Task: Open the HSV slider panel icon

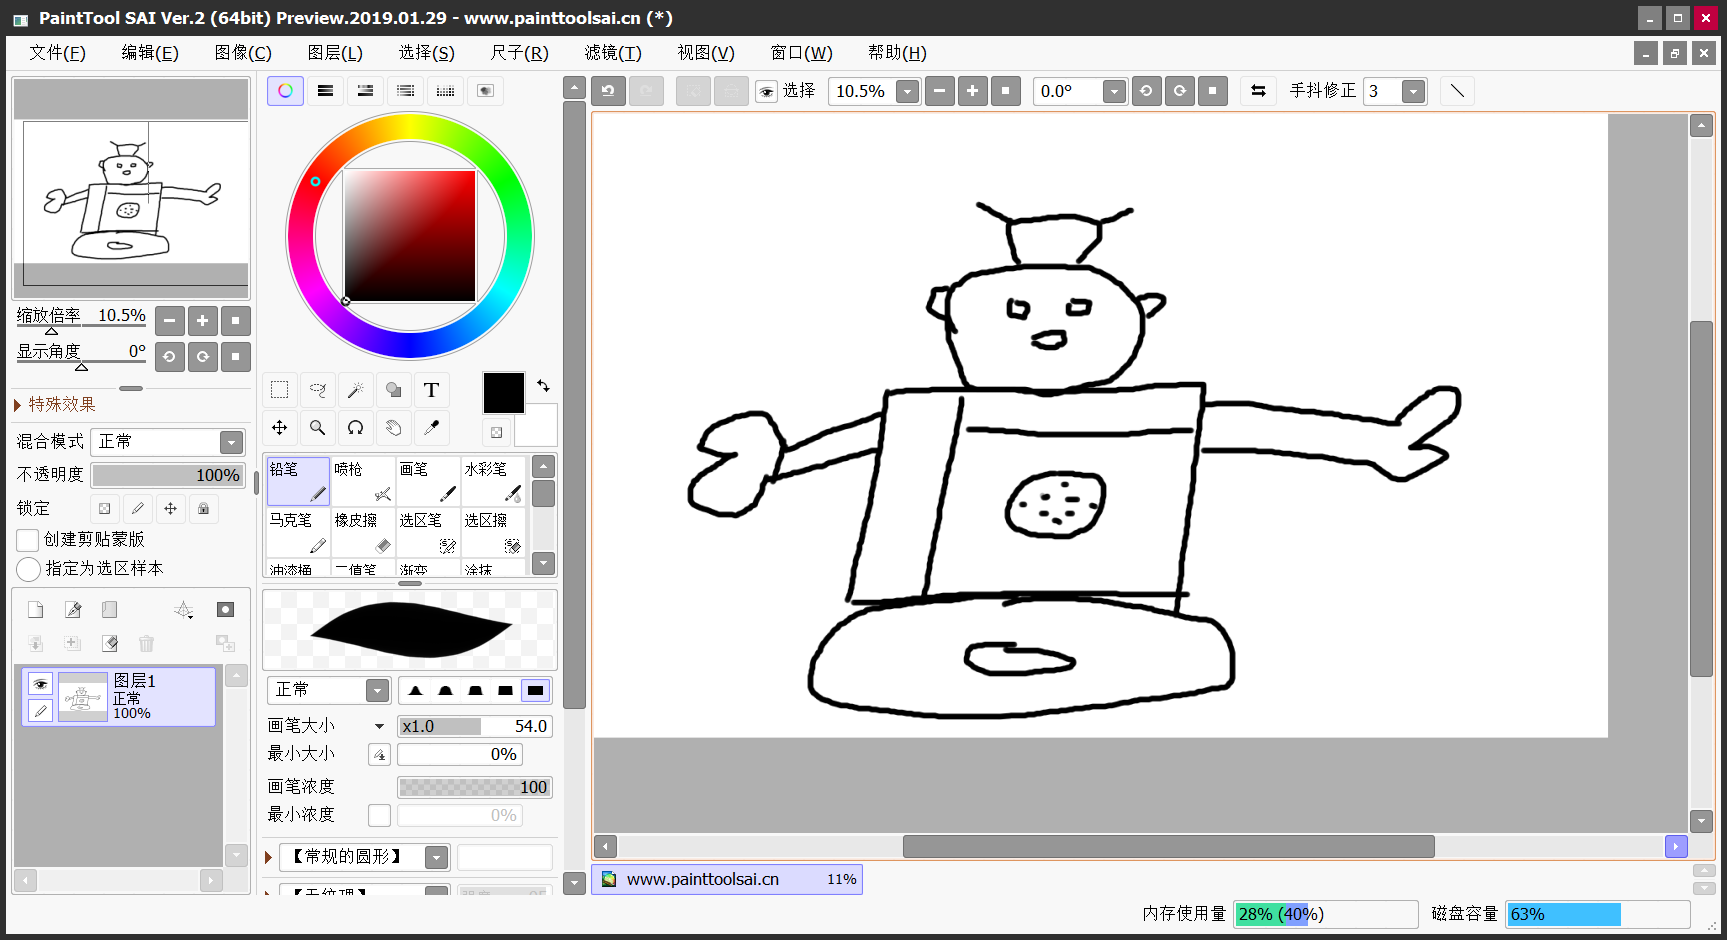Action: [365, 91]
